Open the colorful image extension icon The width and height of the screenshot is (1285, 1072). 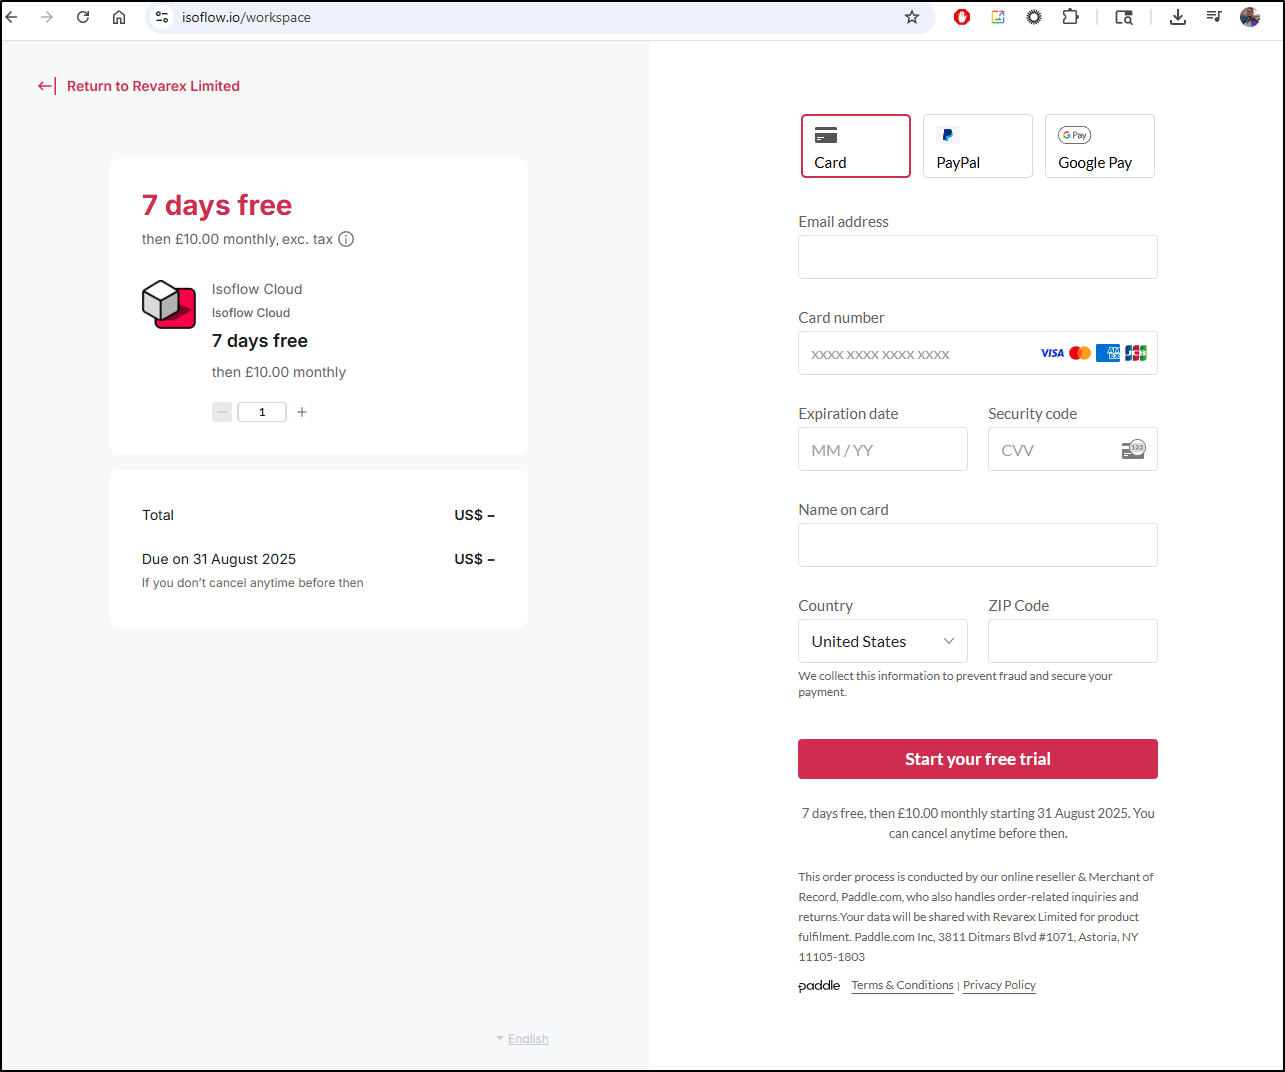coord(998,17)
